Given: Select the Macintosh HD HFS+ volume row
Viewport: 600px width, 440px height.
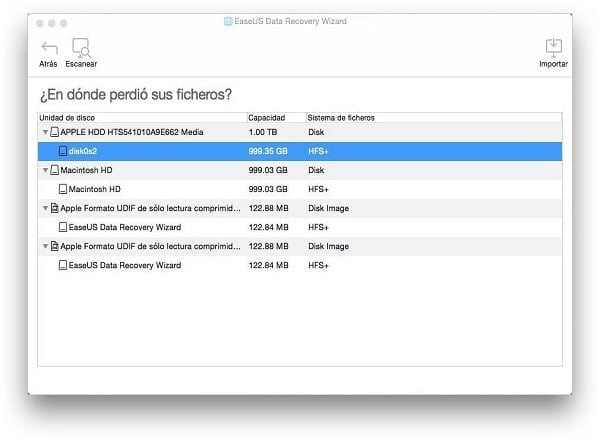Looking at the screenshot, I should (300, 189).
